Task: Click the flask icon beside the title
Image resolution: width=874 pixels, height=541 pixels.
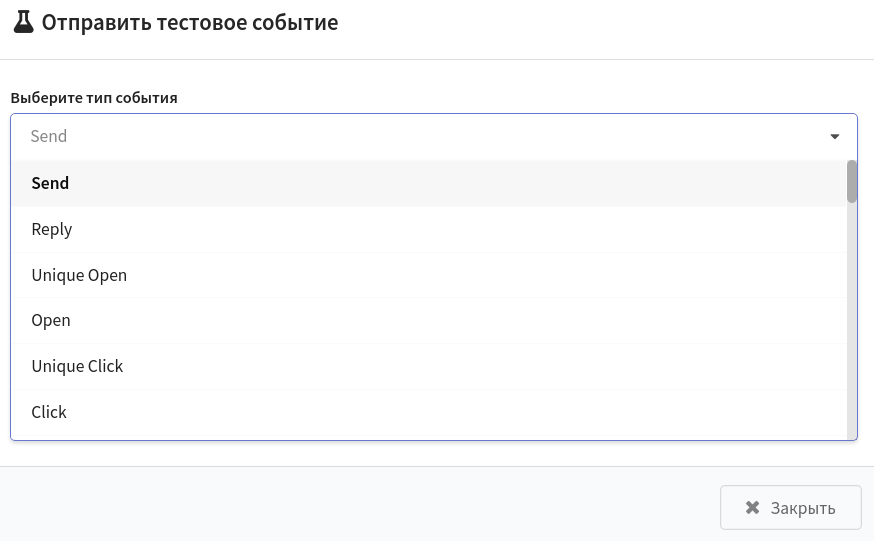Action: coord(23,22)
